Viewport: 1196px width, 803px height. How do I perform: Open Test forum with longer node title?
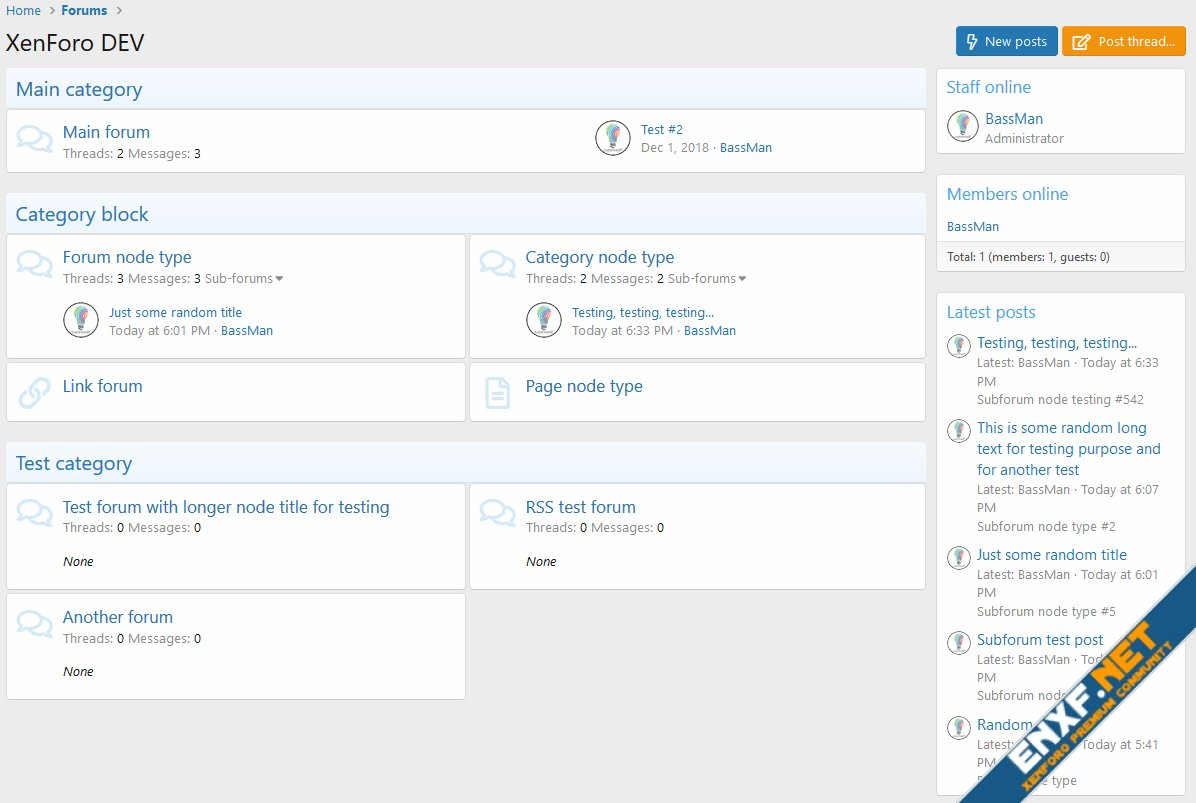[x=226, y=507]
